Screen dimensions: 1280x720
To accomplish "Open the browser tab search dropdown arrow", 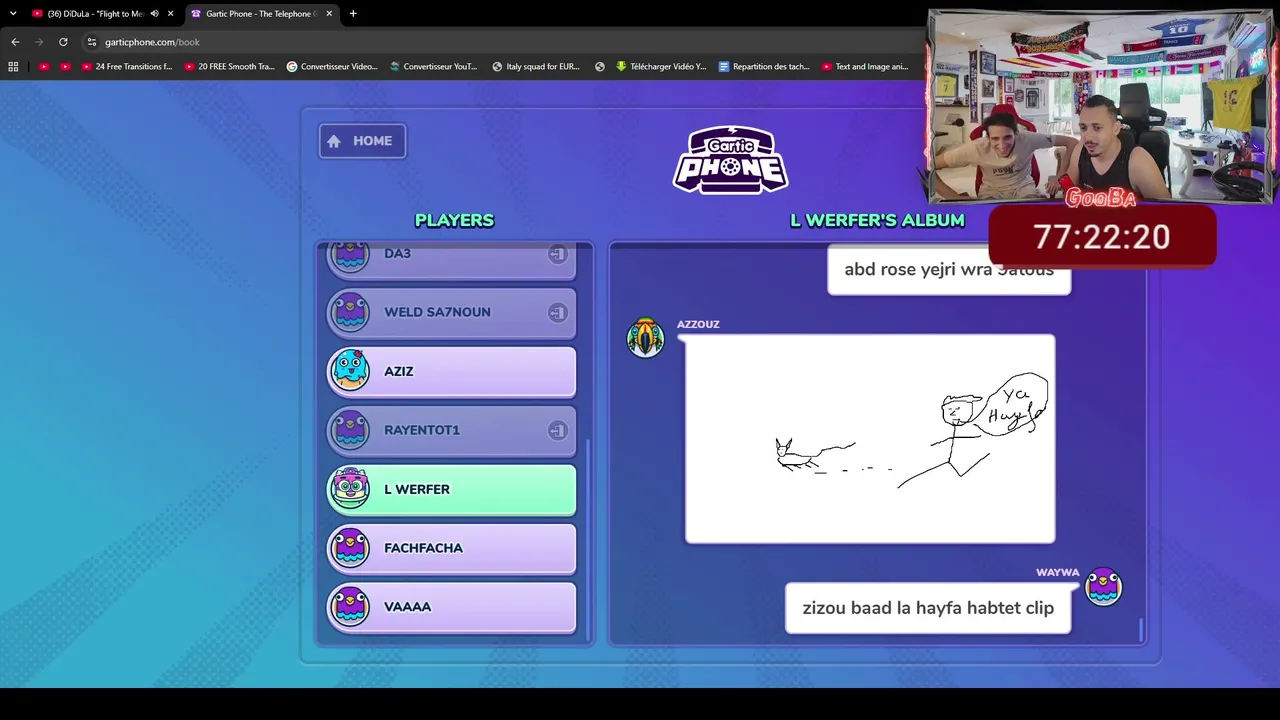I will [x=13, y=13].
